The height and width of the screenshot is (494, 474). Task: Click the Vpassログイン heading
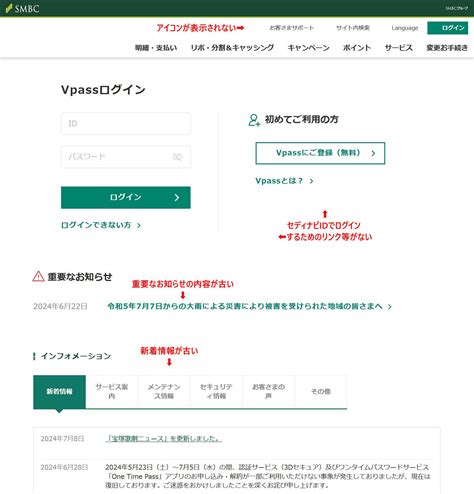point(103,90)
